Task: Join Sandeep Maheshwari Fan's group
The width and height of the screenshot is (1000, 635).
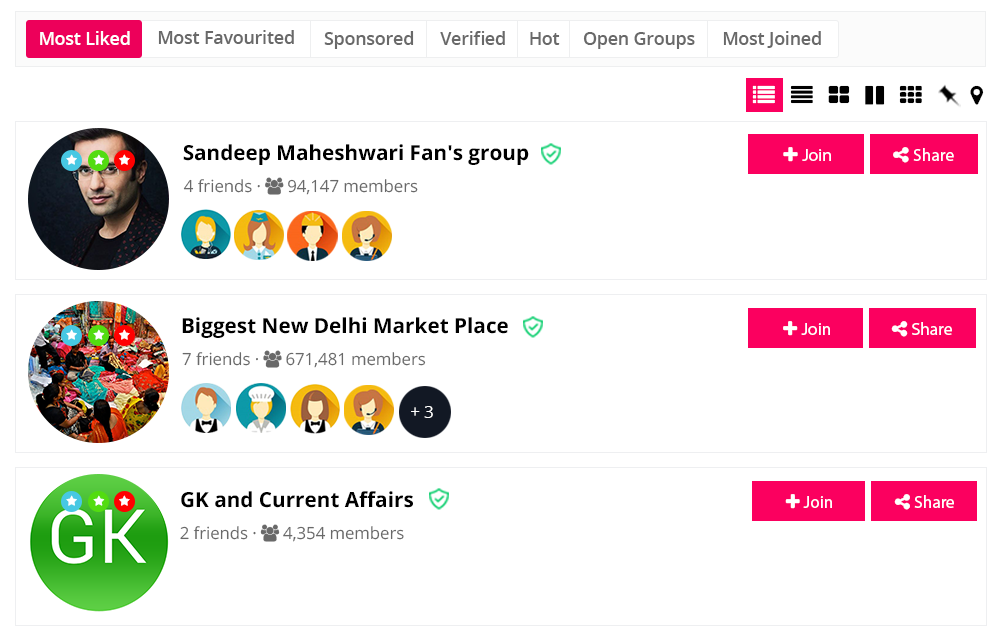Action: (806, 155)
